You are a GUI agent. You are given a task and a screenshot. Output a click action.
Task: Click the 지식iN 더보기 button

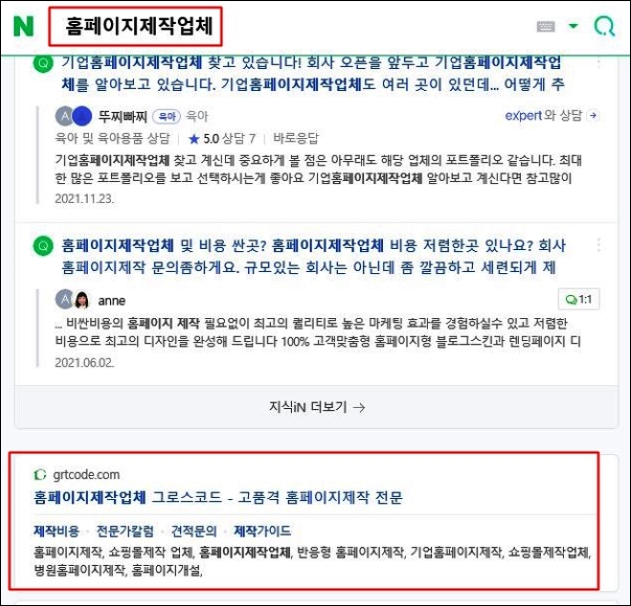pyautogui.click(x=316, y=407)
